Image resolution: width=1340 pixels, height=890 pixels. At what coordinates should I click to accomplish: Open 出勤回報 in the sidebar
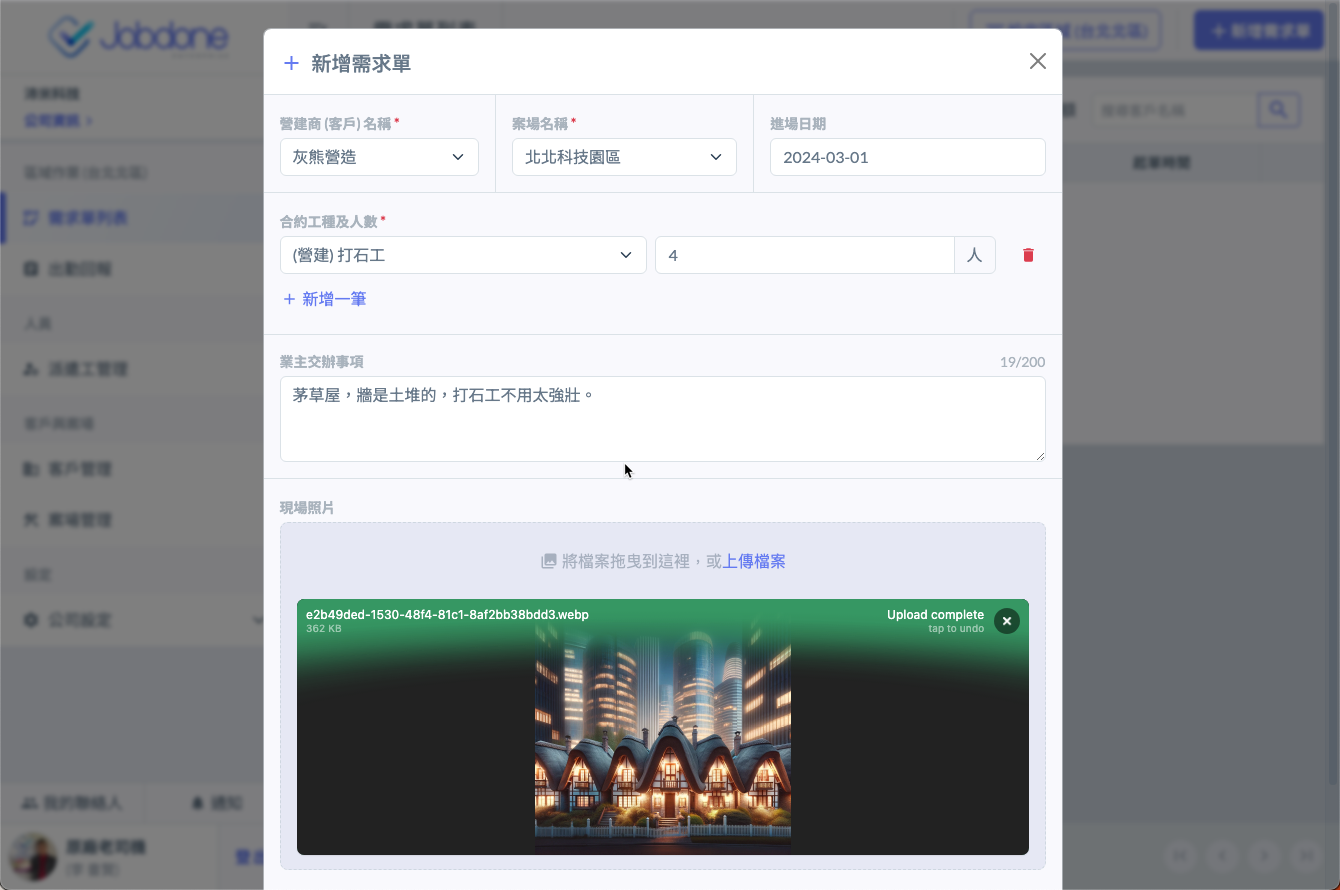coord(80,269)
